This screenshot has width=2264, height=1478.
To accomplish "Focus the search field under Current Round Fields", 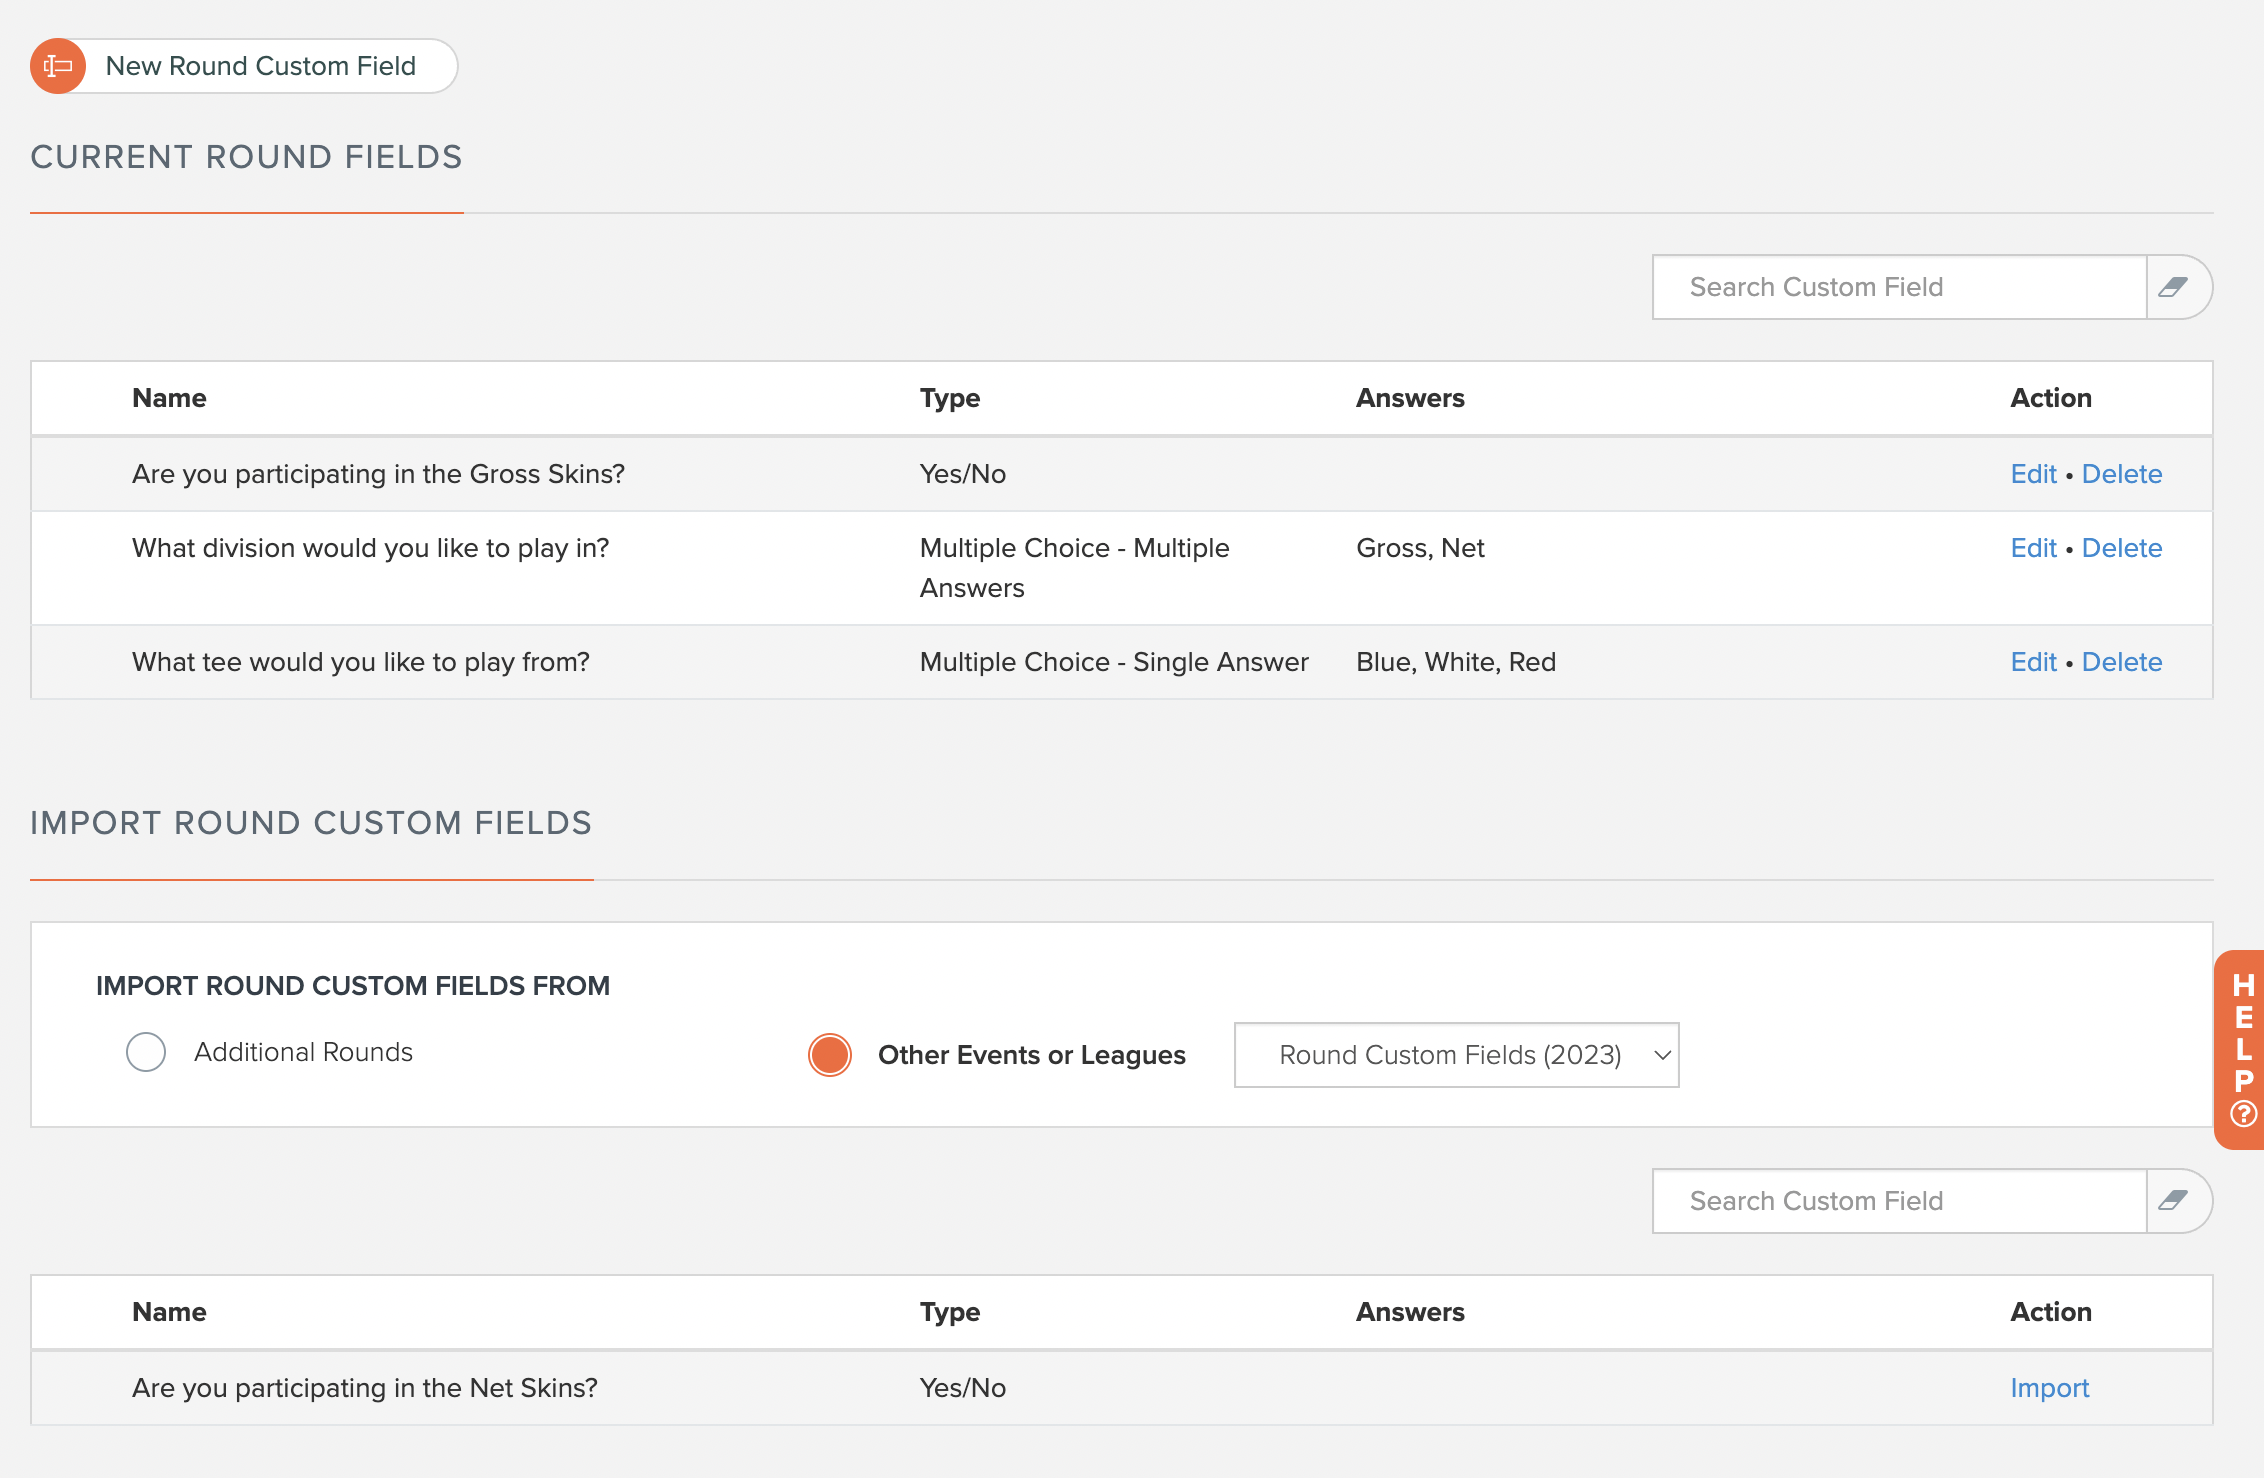I will 1899,287.
